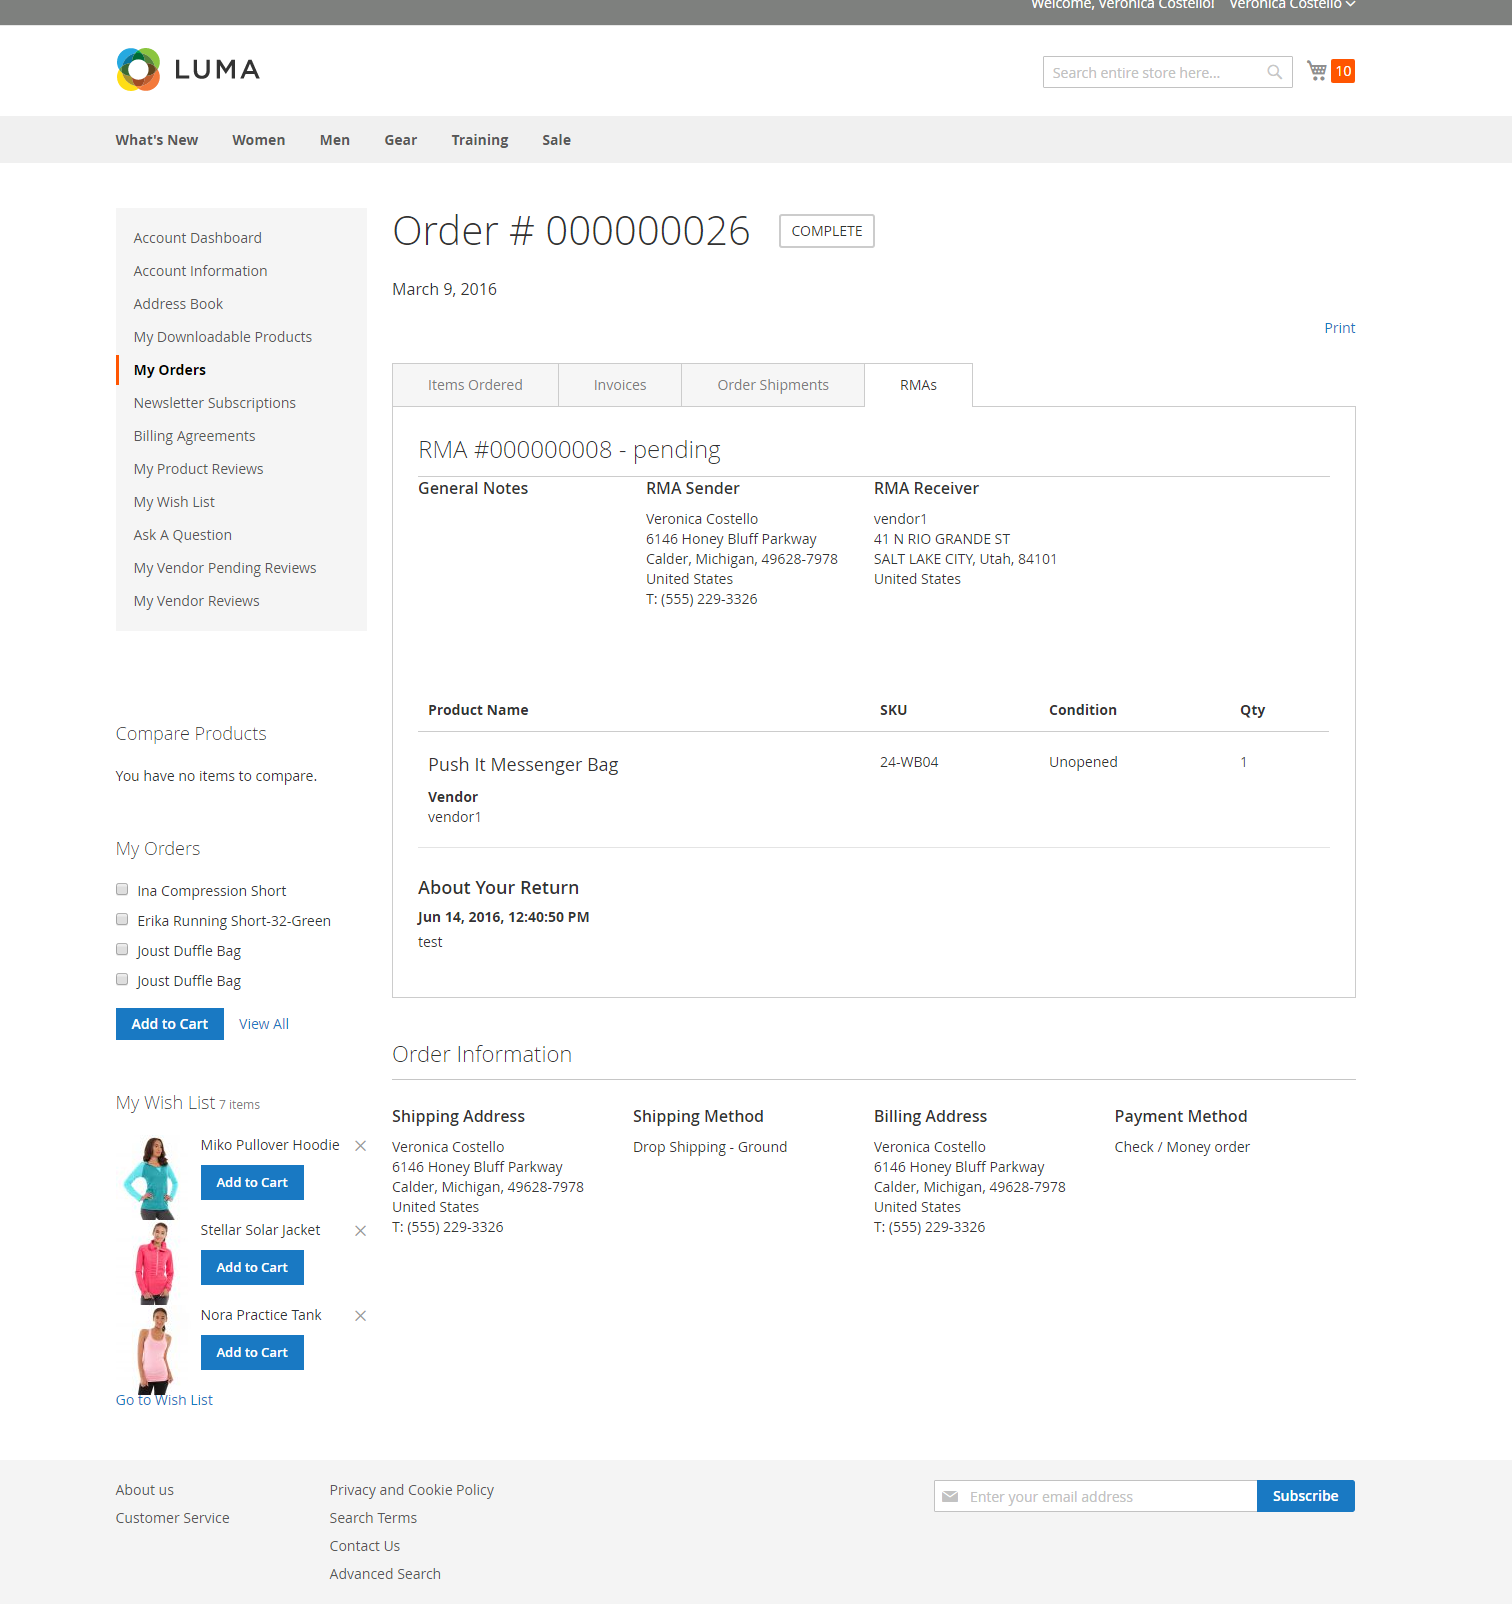
Task: Open My Product Reviews
Action: (x=199, y=469)
